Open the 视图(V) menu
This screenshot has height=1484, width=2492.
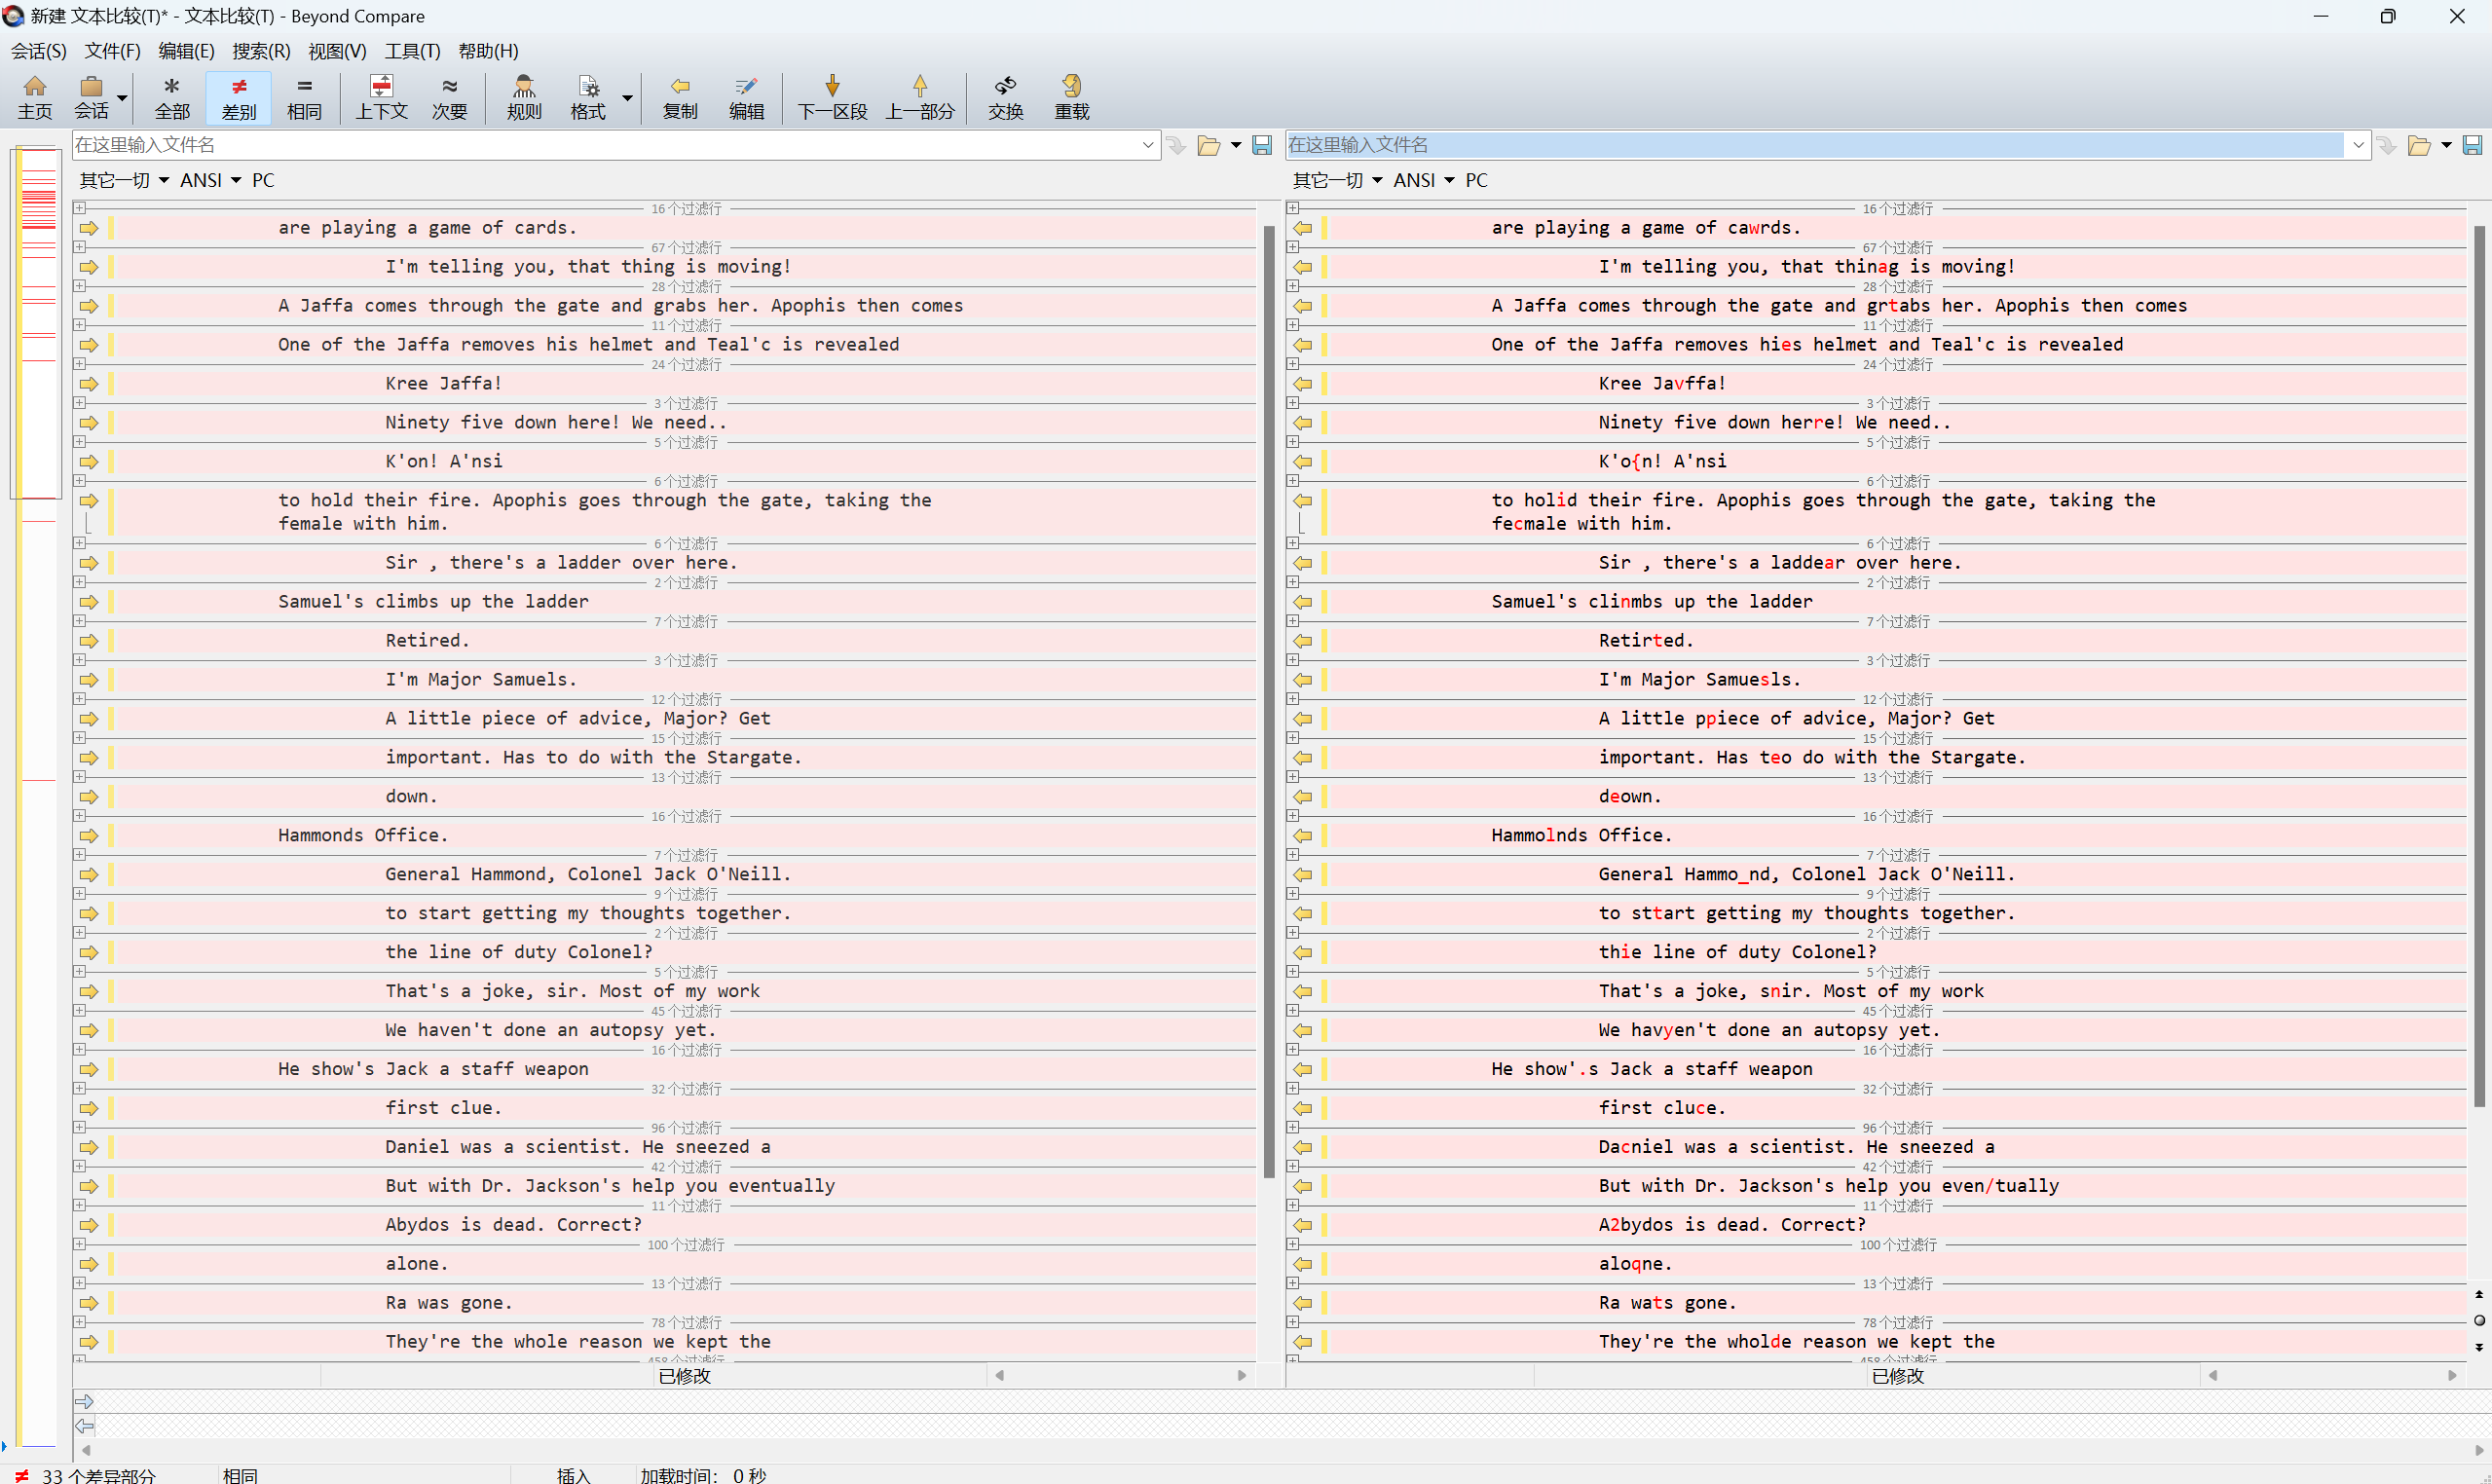click(x=337, y=51)
